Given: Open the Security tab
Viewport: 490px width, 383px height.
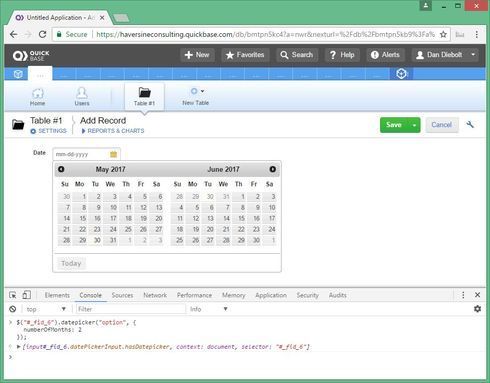Looking at the screenshot, I should click(308, 295).
